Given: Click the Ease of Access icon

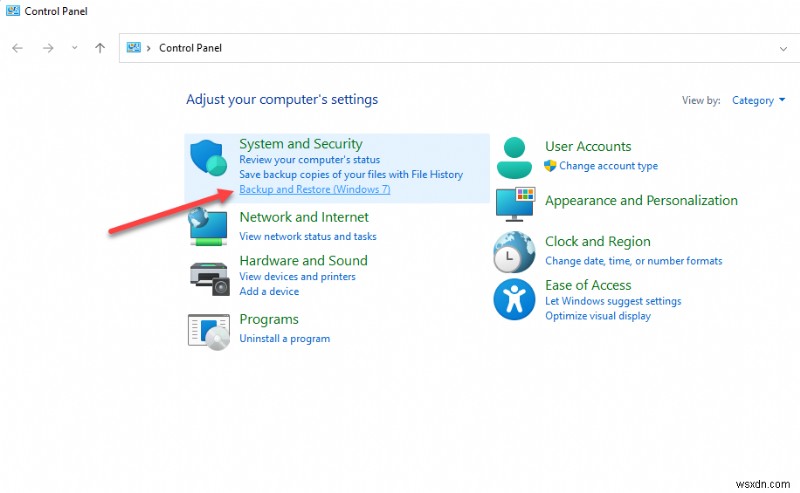Looking at the screenshot, I should (x=514, y=299).
